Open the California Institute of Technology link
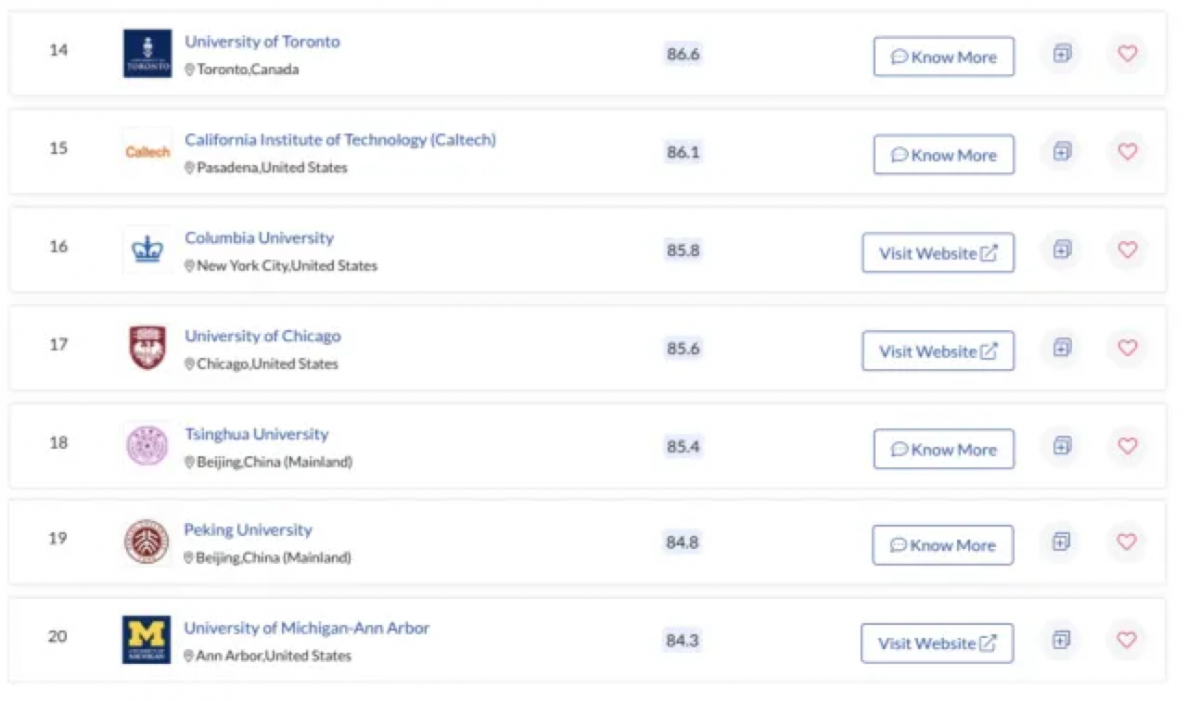This screenshot has width=1200, height=701. 340,140
